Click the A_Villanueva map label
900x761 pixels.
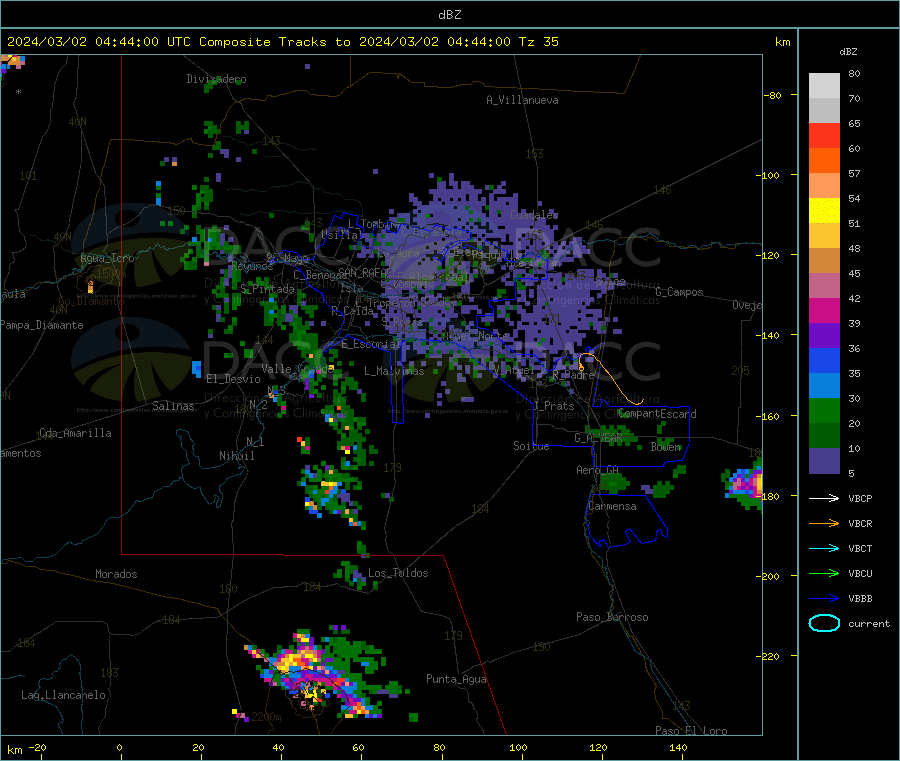point(522,100)
